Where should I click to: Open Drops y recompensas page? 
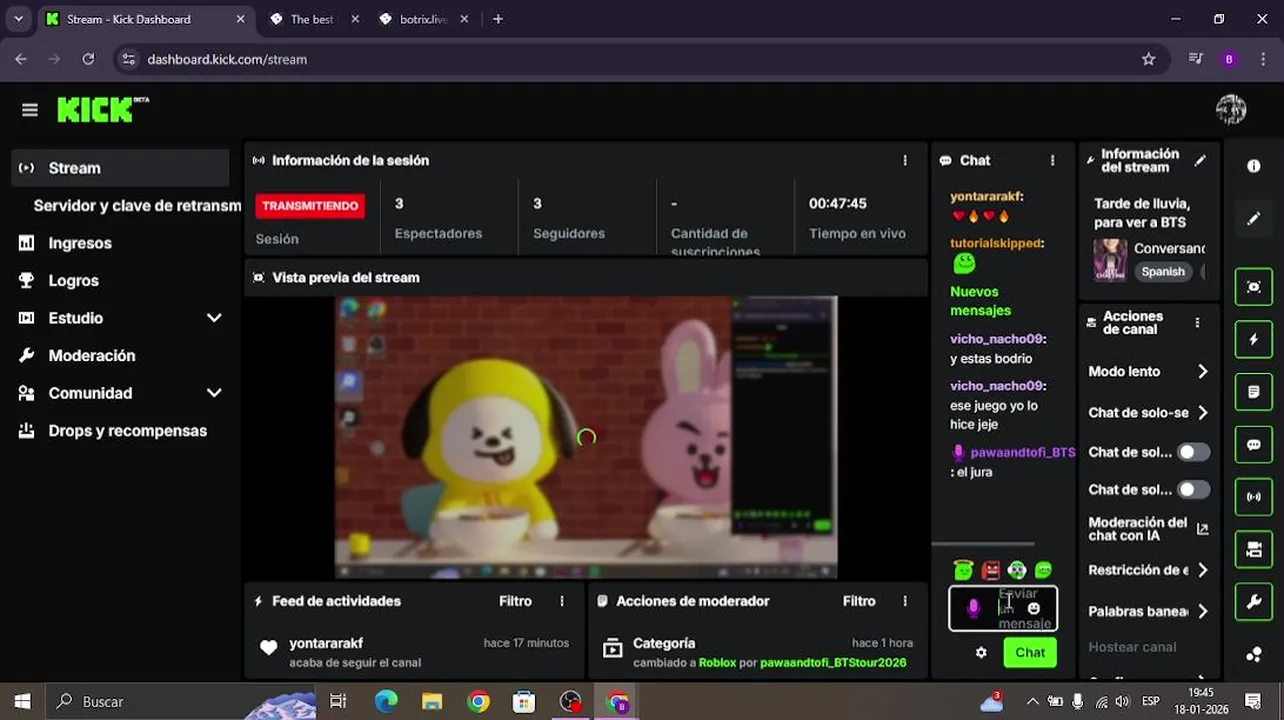pyautogui.click(x=128, y=431)
